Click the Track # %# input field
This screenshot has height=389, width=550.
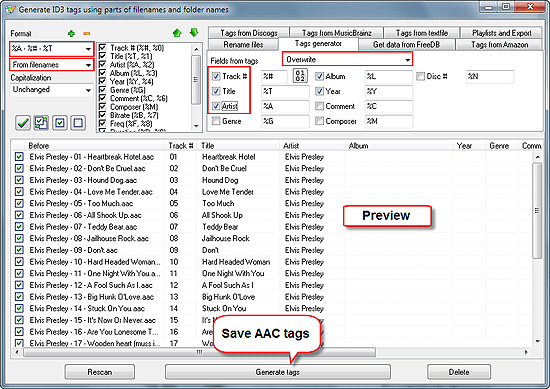[274, 76]
